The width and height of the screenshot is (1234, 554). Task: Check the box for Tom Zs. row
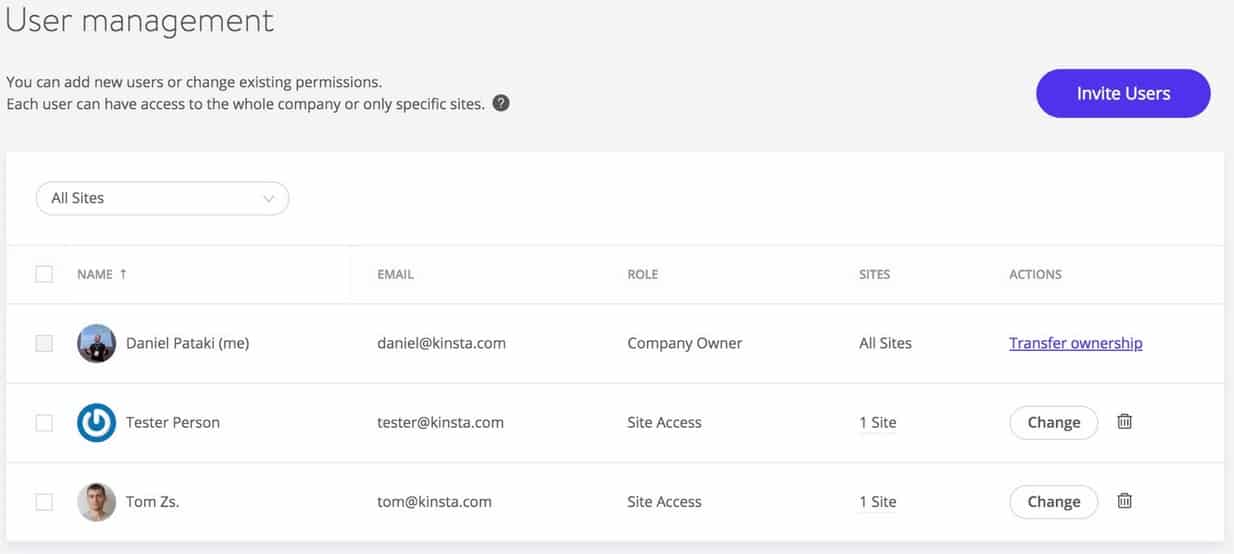click(x=44, y=501)
